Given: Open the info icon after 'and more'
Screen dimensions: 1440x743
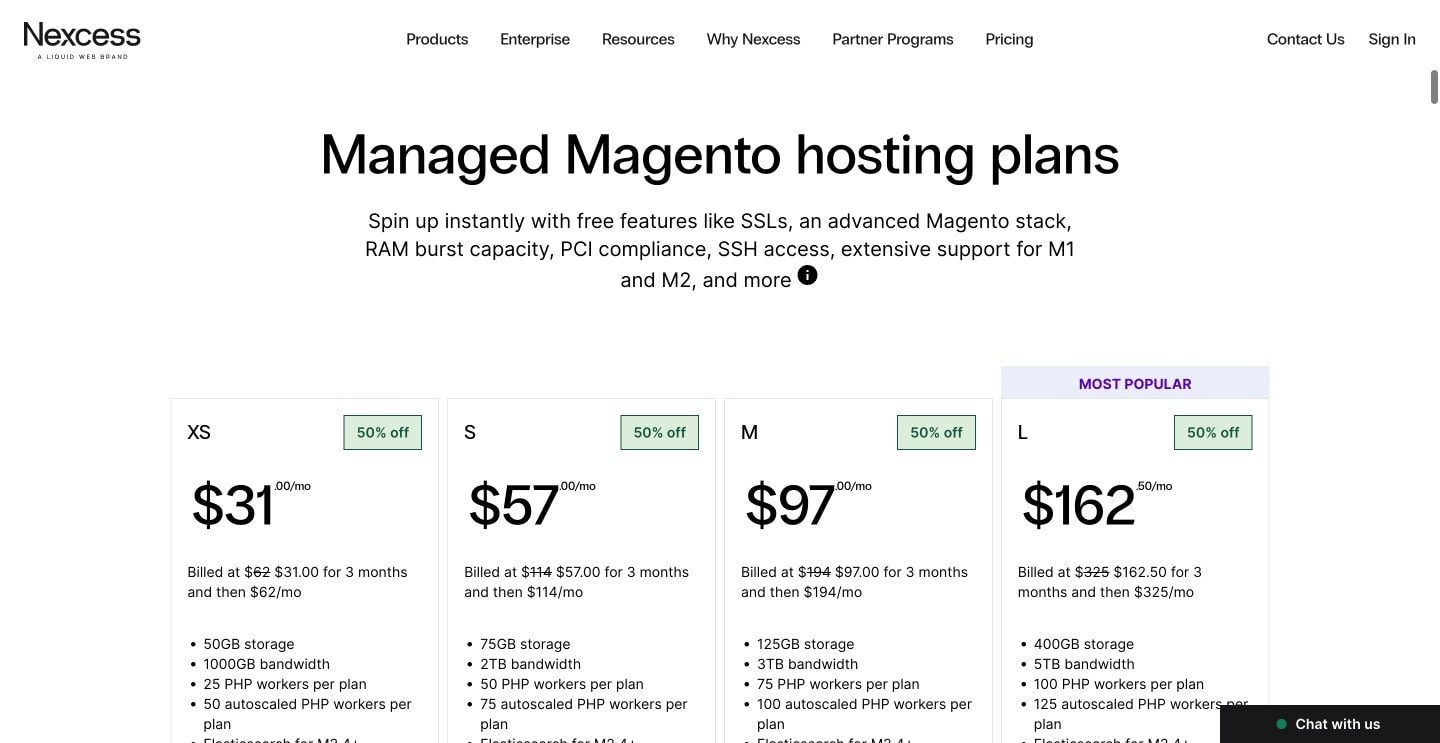Looking at the screenshot, I should pos(807,275).
